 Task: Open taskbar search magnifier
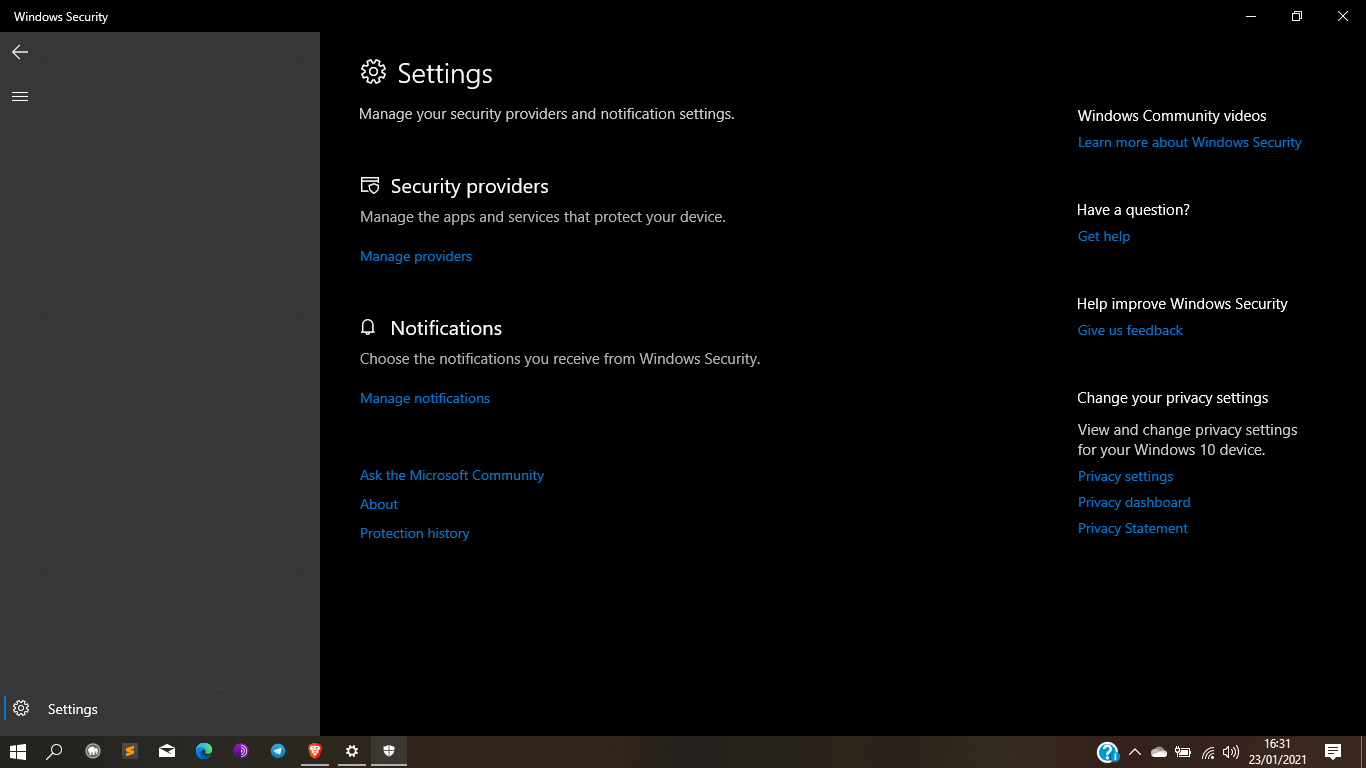tap(55, 751)
